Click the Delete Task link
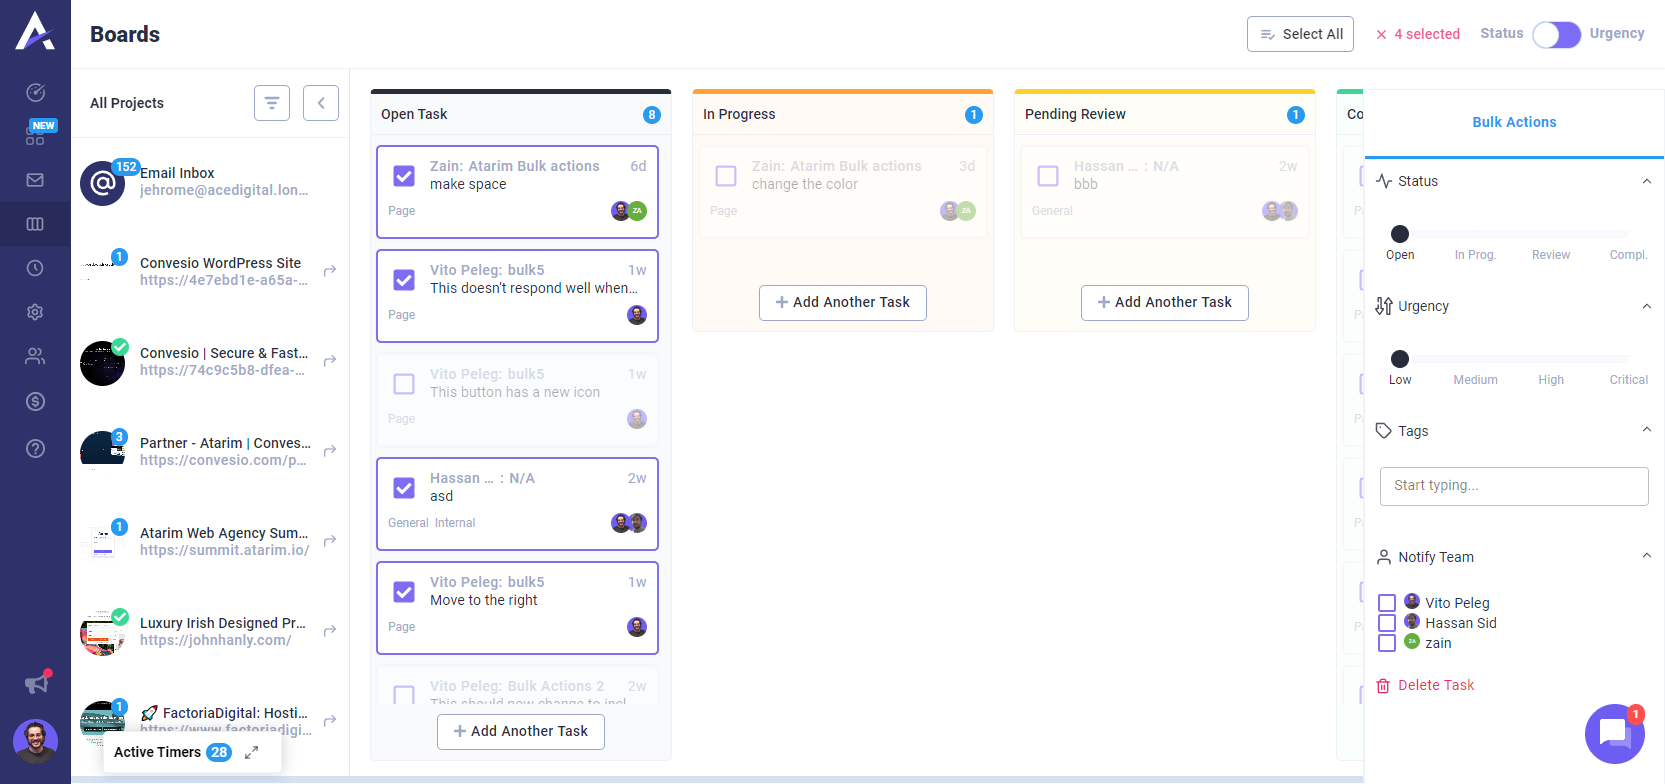Screen dimensions: 1665x784 pos(1436,685)
